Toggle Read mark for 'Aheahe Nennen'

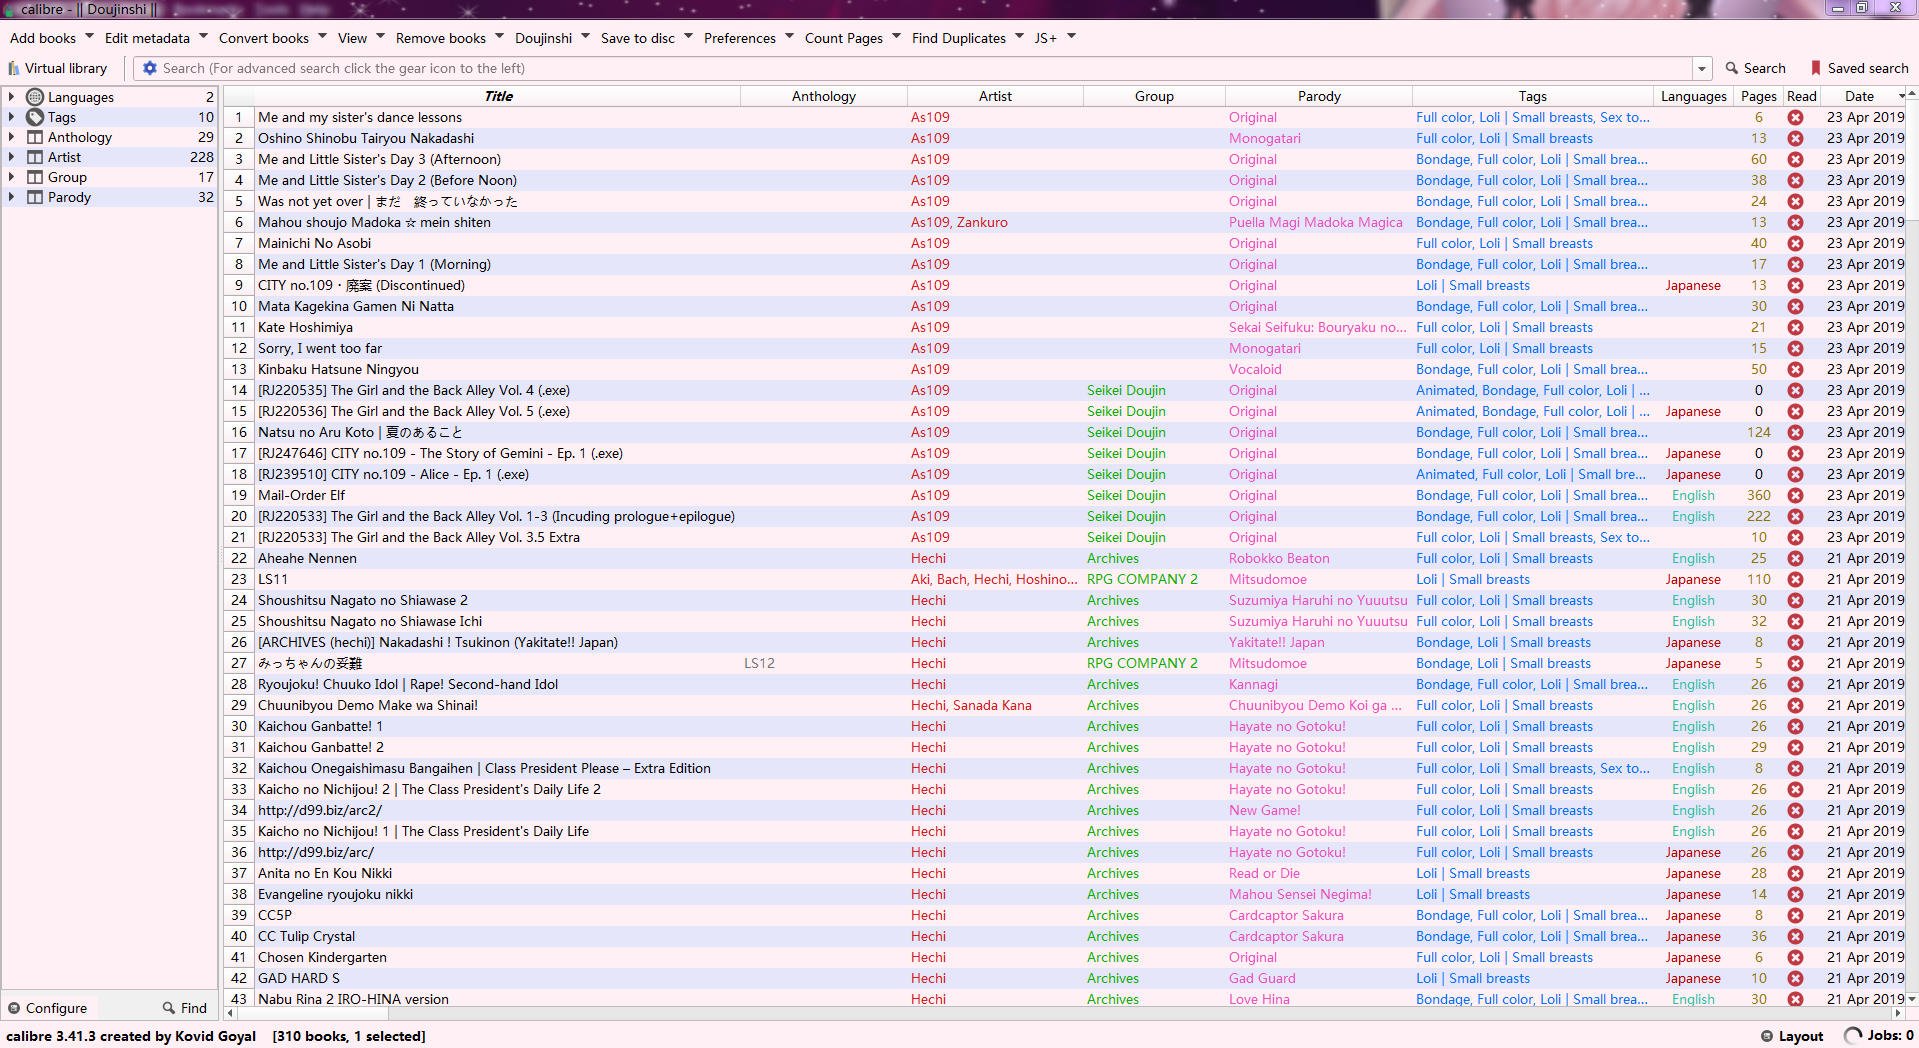click(x=1796, y=558)
